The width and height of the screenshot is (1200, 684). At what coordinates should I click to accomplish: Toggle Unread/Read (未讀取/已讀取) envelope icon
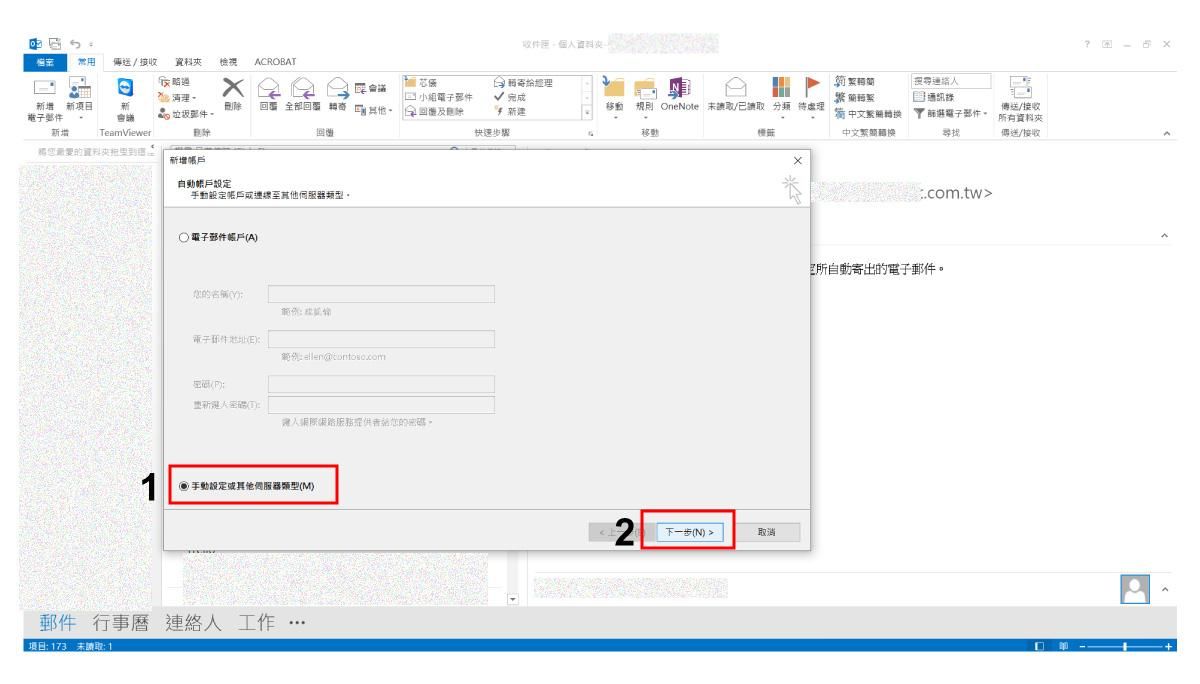735,95
